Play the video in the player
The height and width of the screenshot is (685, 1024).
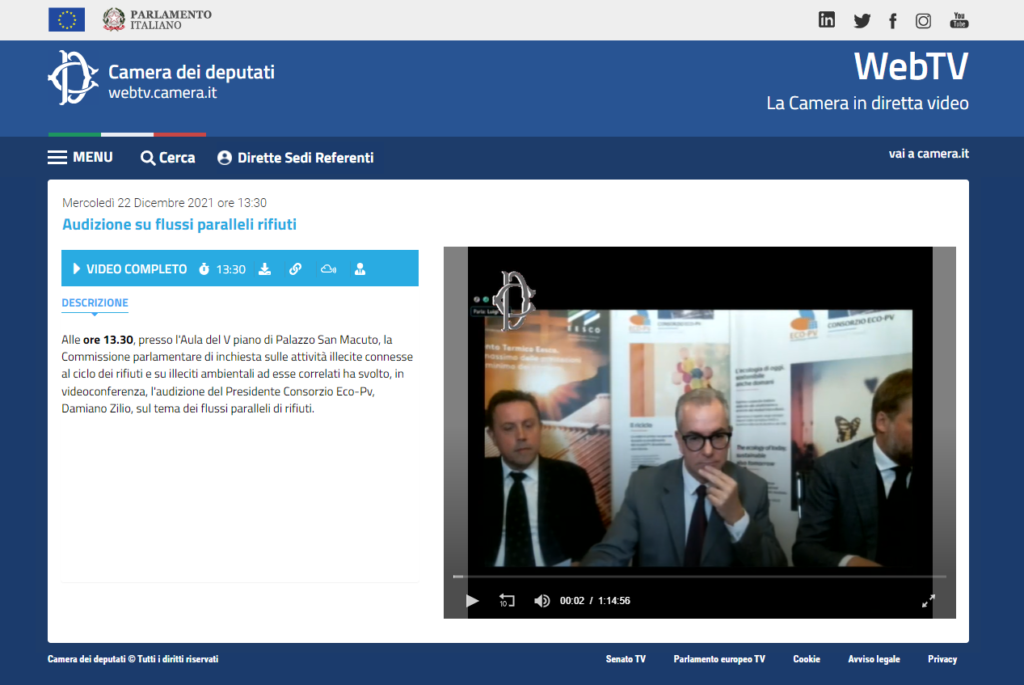pyautogui.click(x=472, y=601)
